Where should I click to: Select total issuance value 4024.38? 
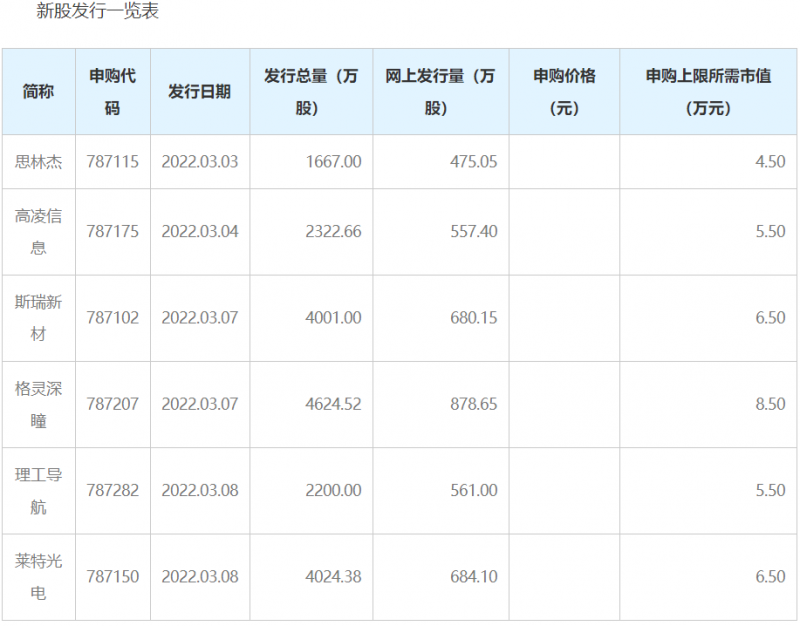point(333,577)
